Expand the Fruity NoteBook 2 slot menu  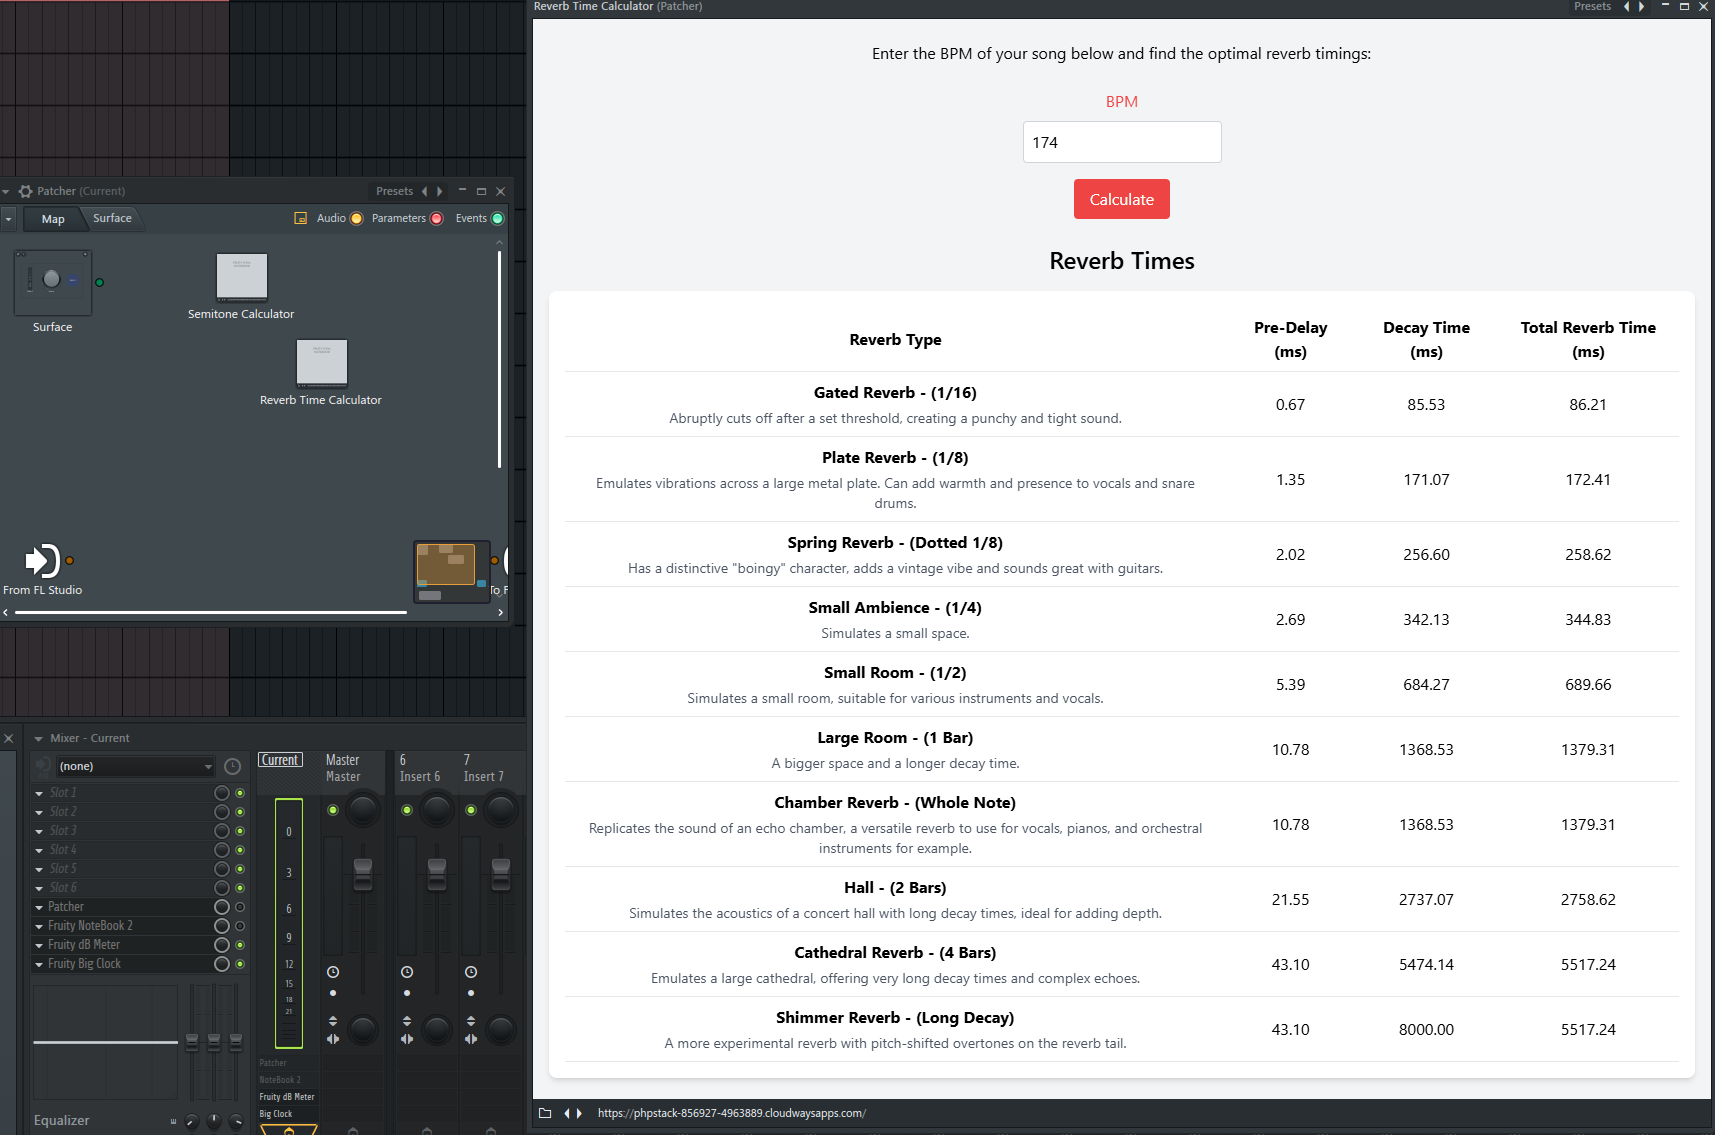[x=39, y=926]
